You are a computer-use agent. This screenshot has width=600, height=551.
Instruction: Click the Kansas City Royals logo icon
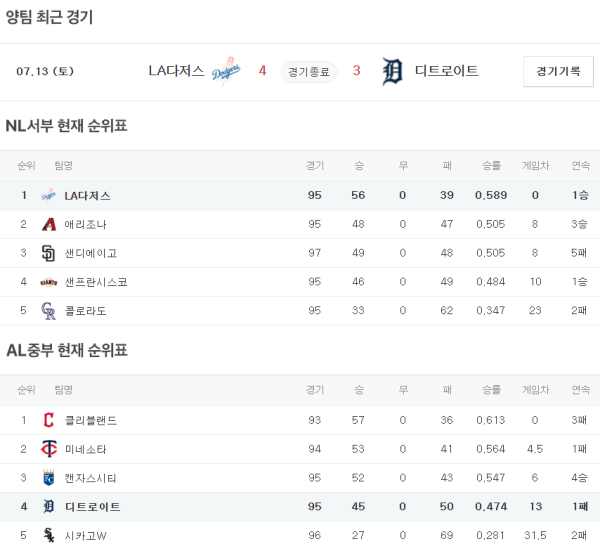click(x=48, y=478)
